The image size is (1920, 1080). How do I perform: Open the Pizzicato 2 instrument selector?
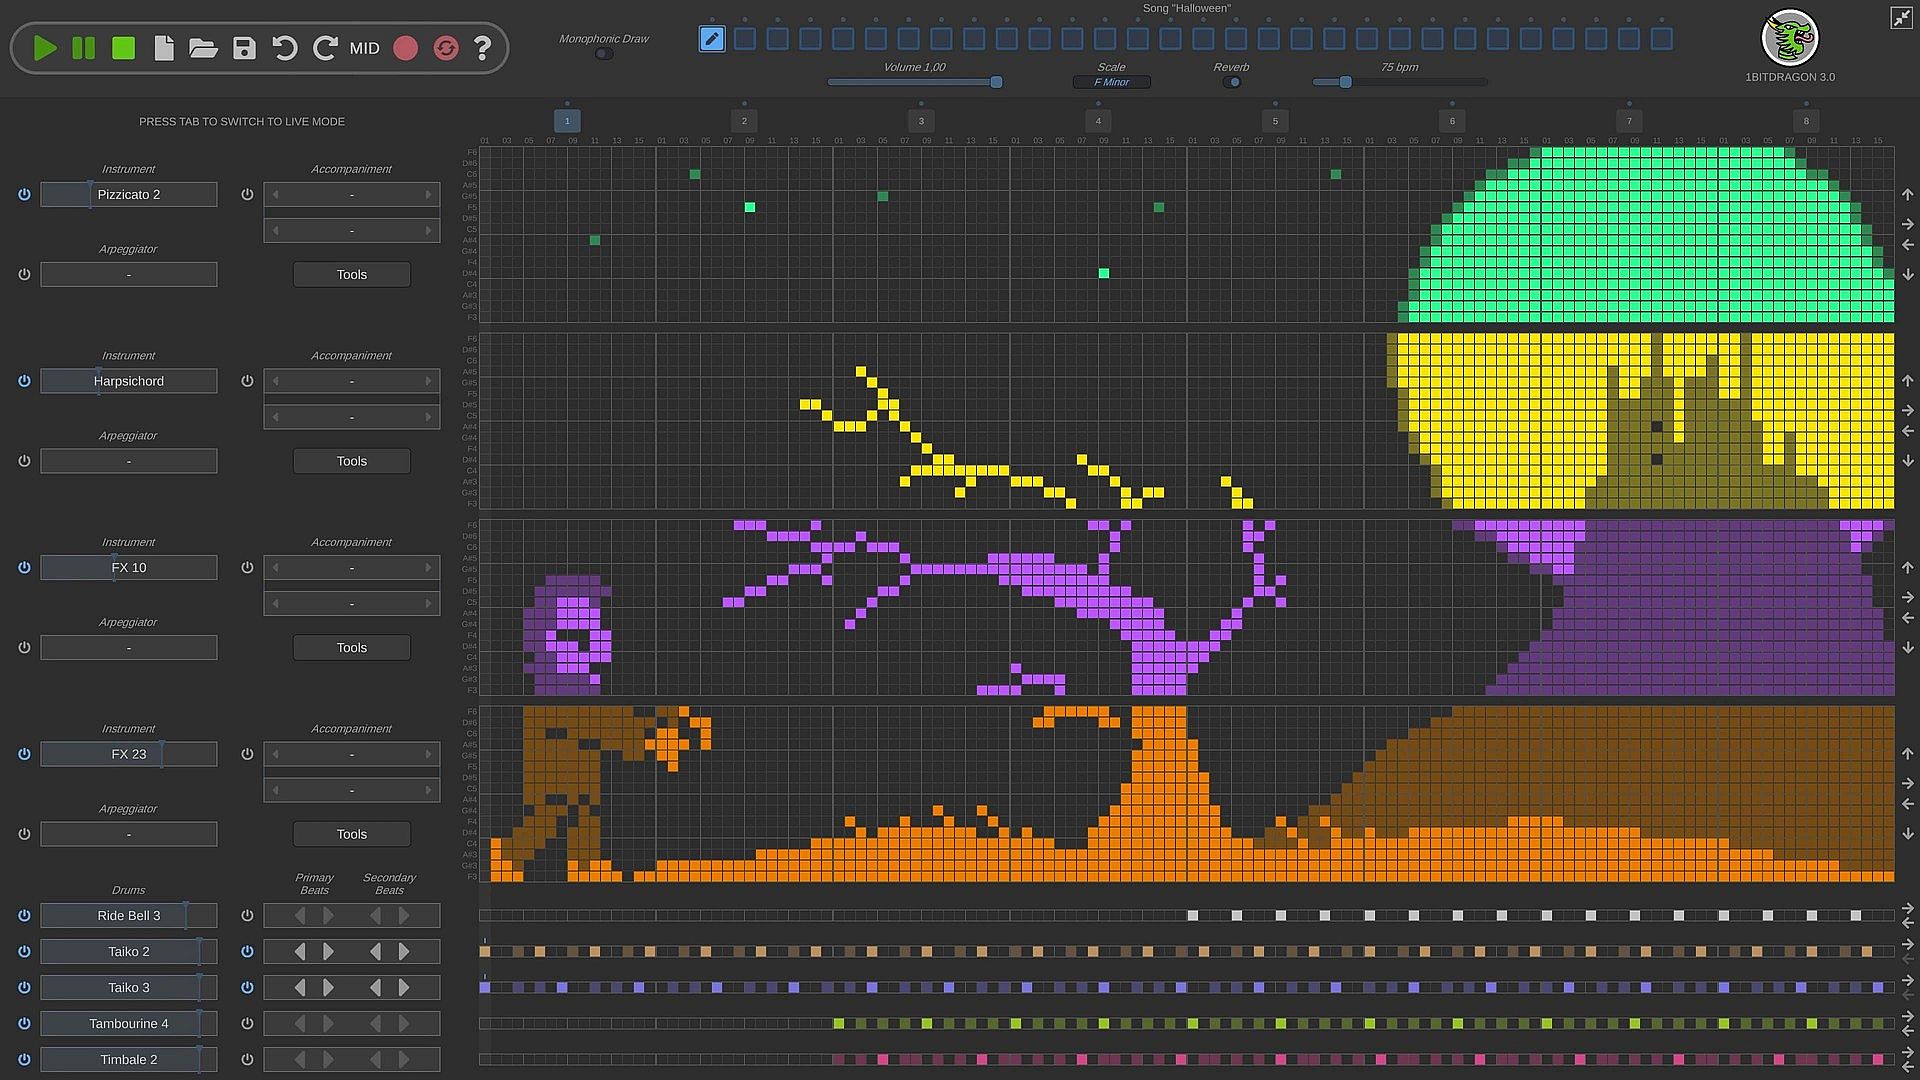coord(129,195)
